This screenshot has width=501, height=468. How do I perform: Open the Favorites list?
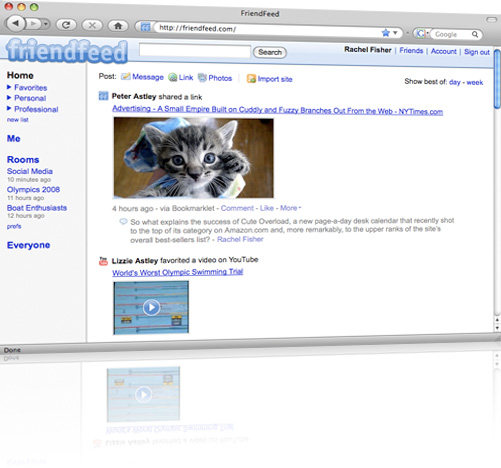pos(30,88)
